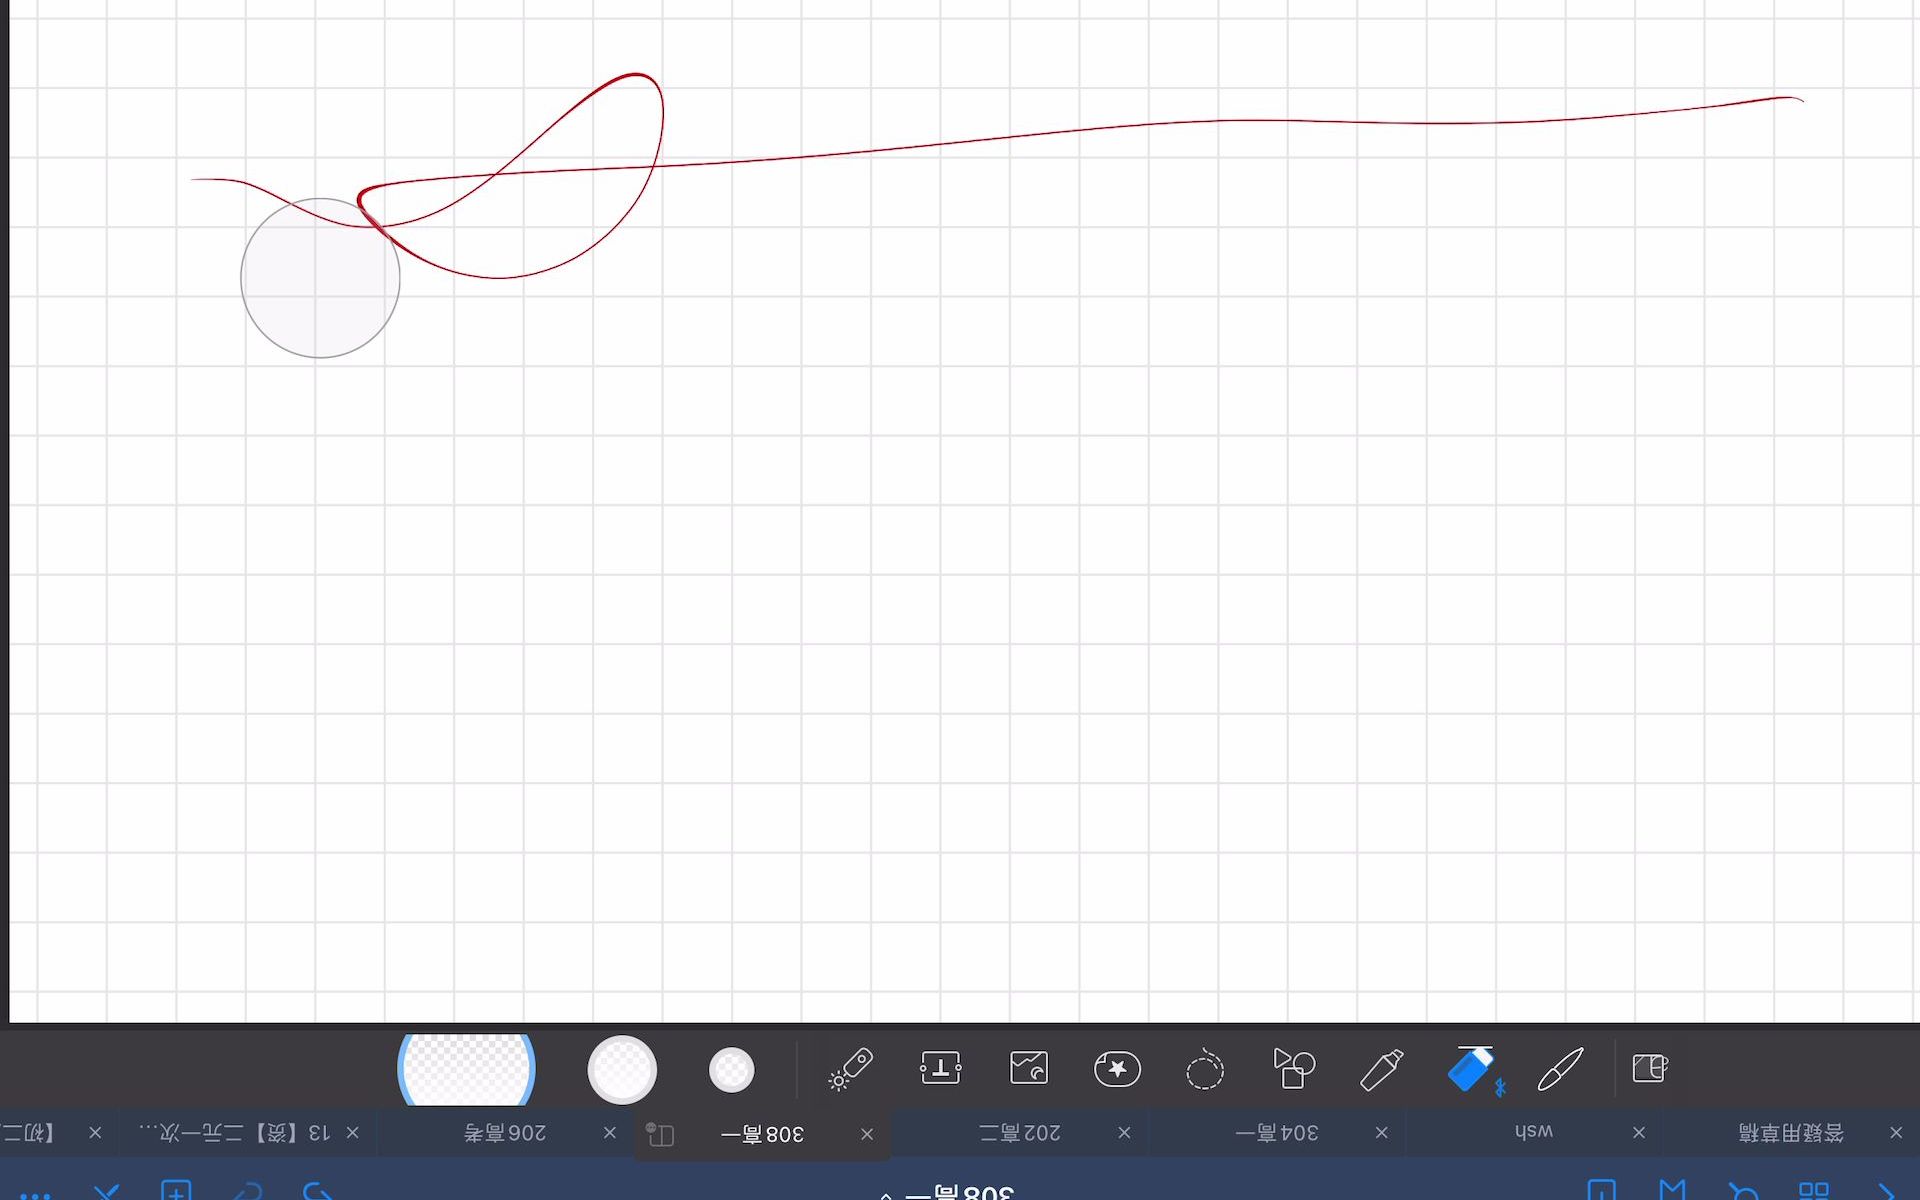Select the Pen tool
The width and height of the screenshot is (1920, 1200).
pyautogui.click(x=1560, y=1069)
